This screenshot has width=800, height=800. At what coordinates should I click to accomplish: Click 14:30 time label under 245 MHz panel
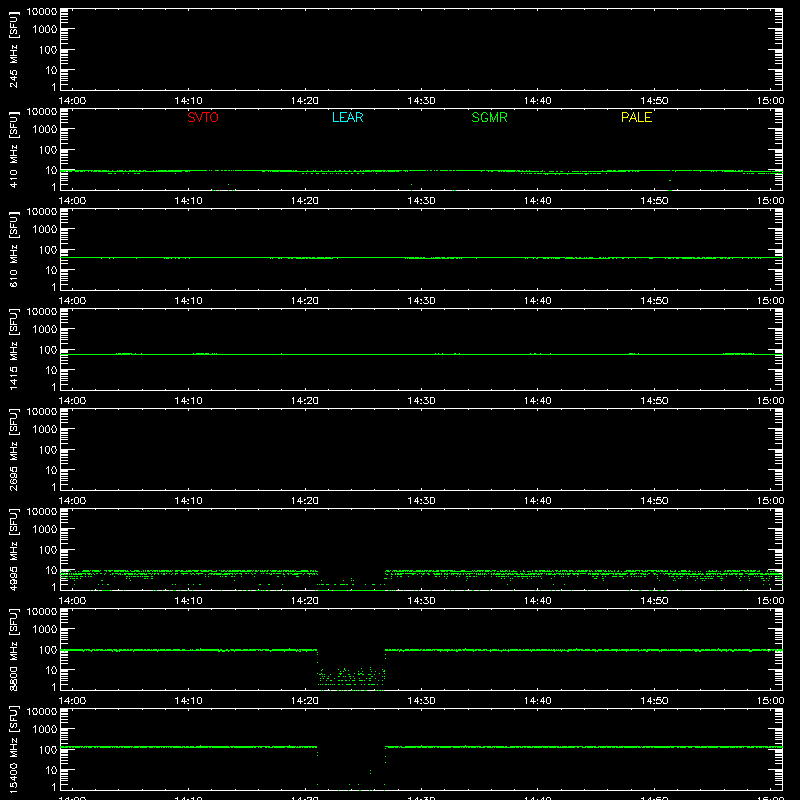[x=421, y=101]
